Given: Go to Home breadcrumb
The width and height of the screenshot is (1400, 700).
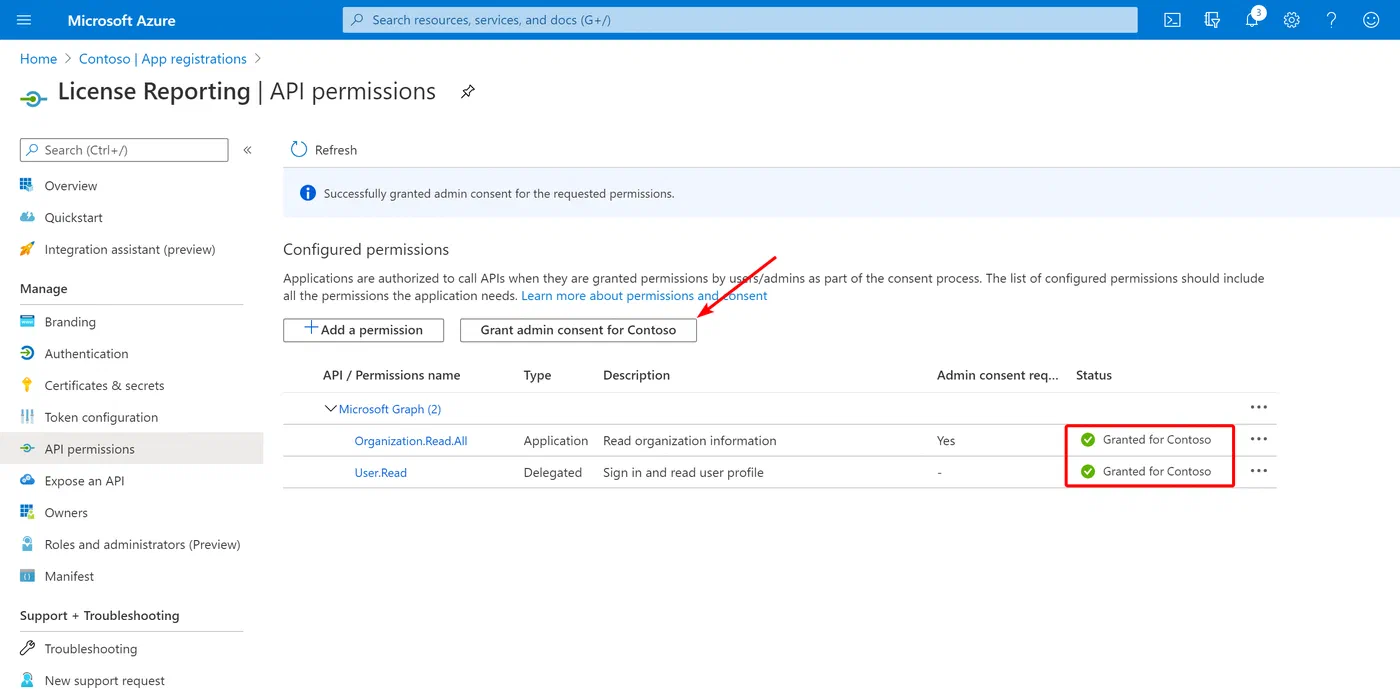Looking at the screenshot, I should (38, 59).
